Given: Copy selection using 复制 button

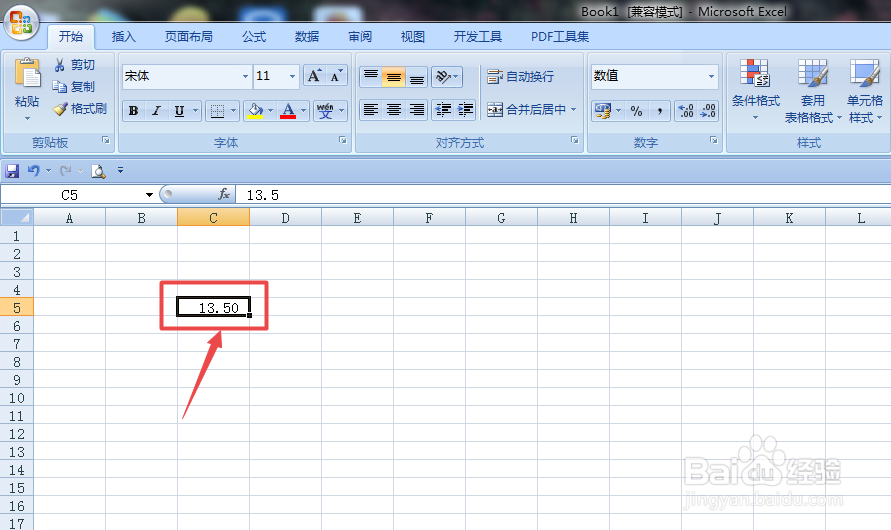Looking at the screenshot, I should point(74,86).
